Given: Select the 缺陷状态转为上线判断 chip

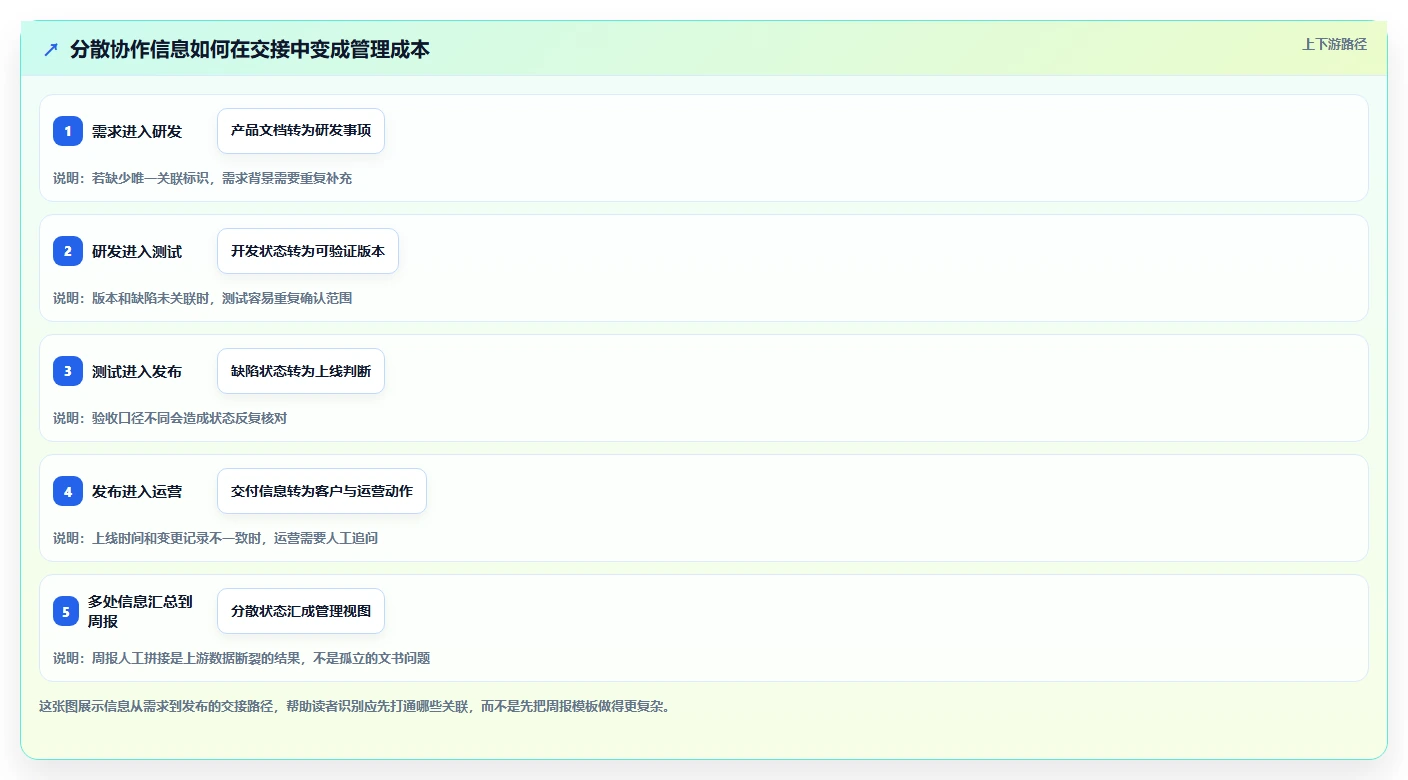Looking at the screenshot, I should click(x=301, y=371).
